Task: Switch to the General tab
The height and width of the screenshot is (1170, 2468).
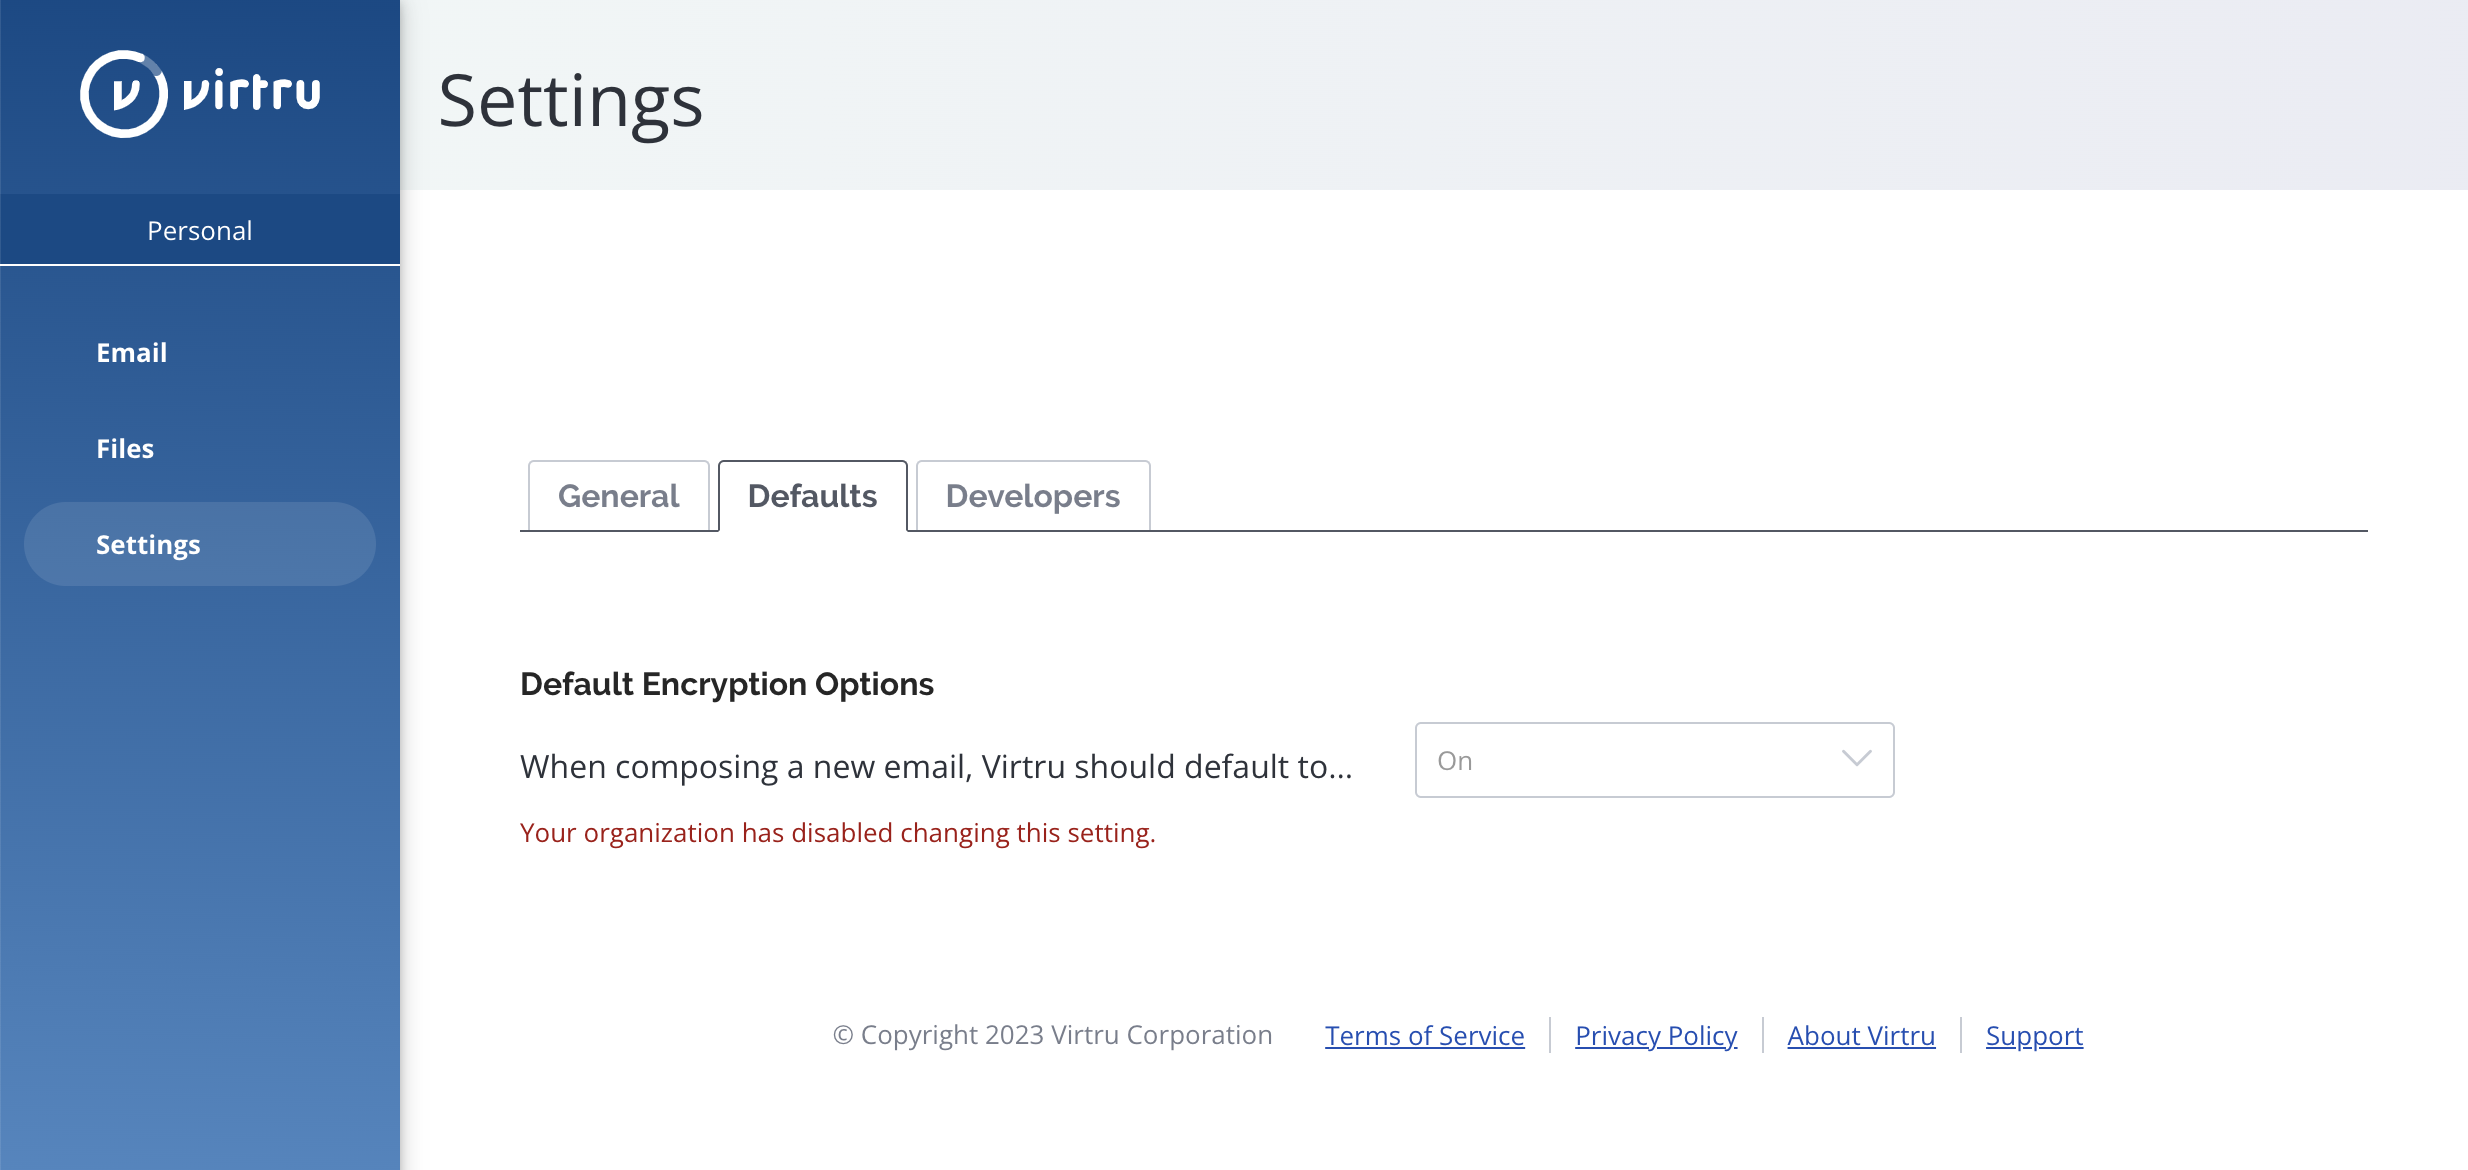Action: tap(619, 496)
